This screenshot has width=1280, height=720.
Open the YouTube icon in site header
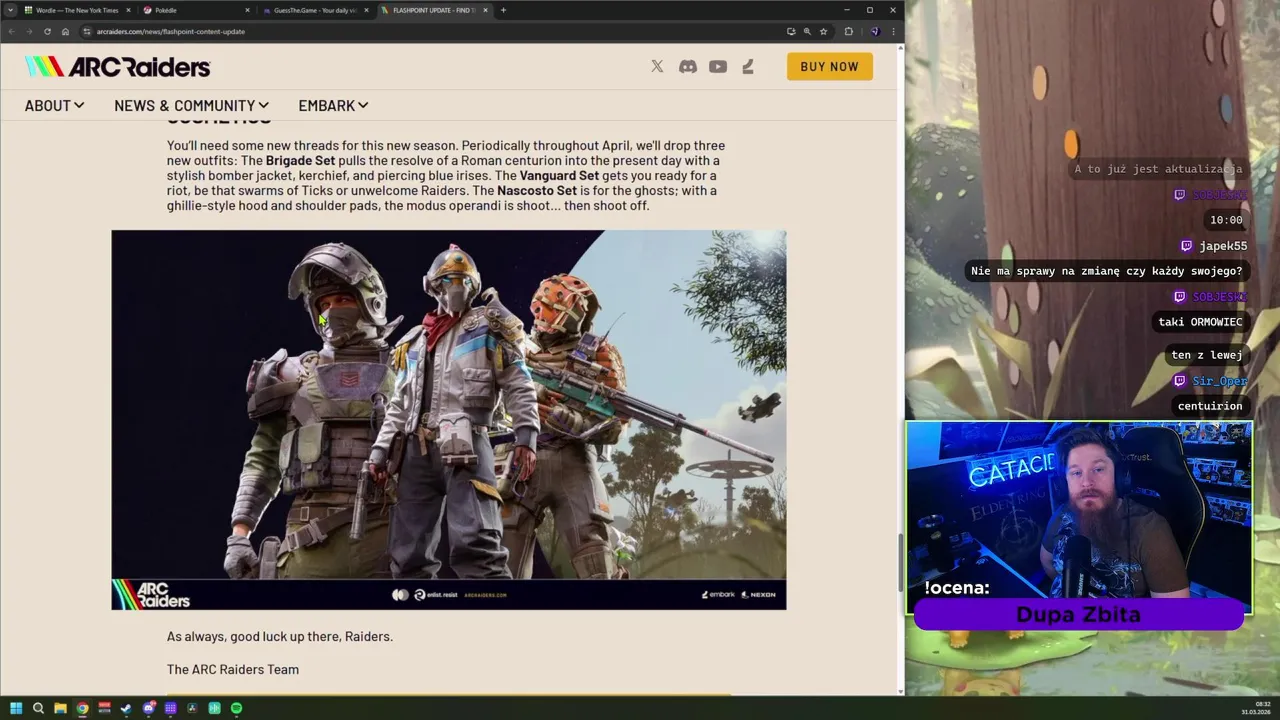[718, 67]
